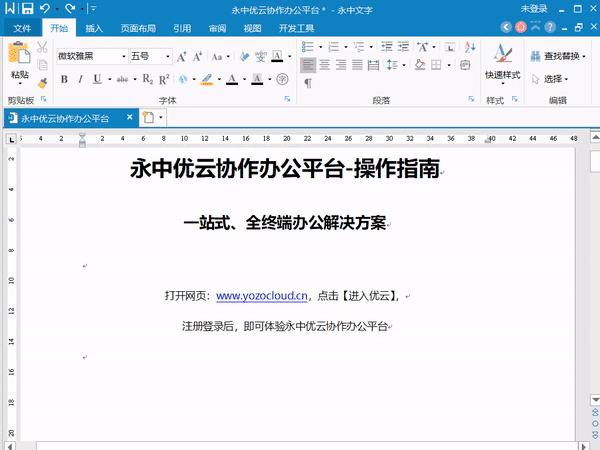Click the Help question mark icon
This screenshot has width=600, height=450.
(550, 27)
